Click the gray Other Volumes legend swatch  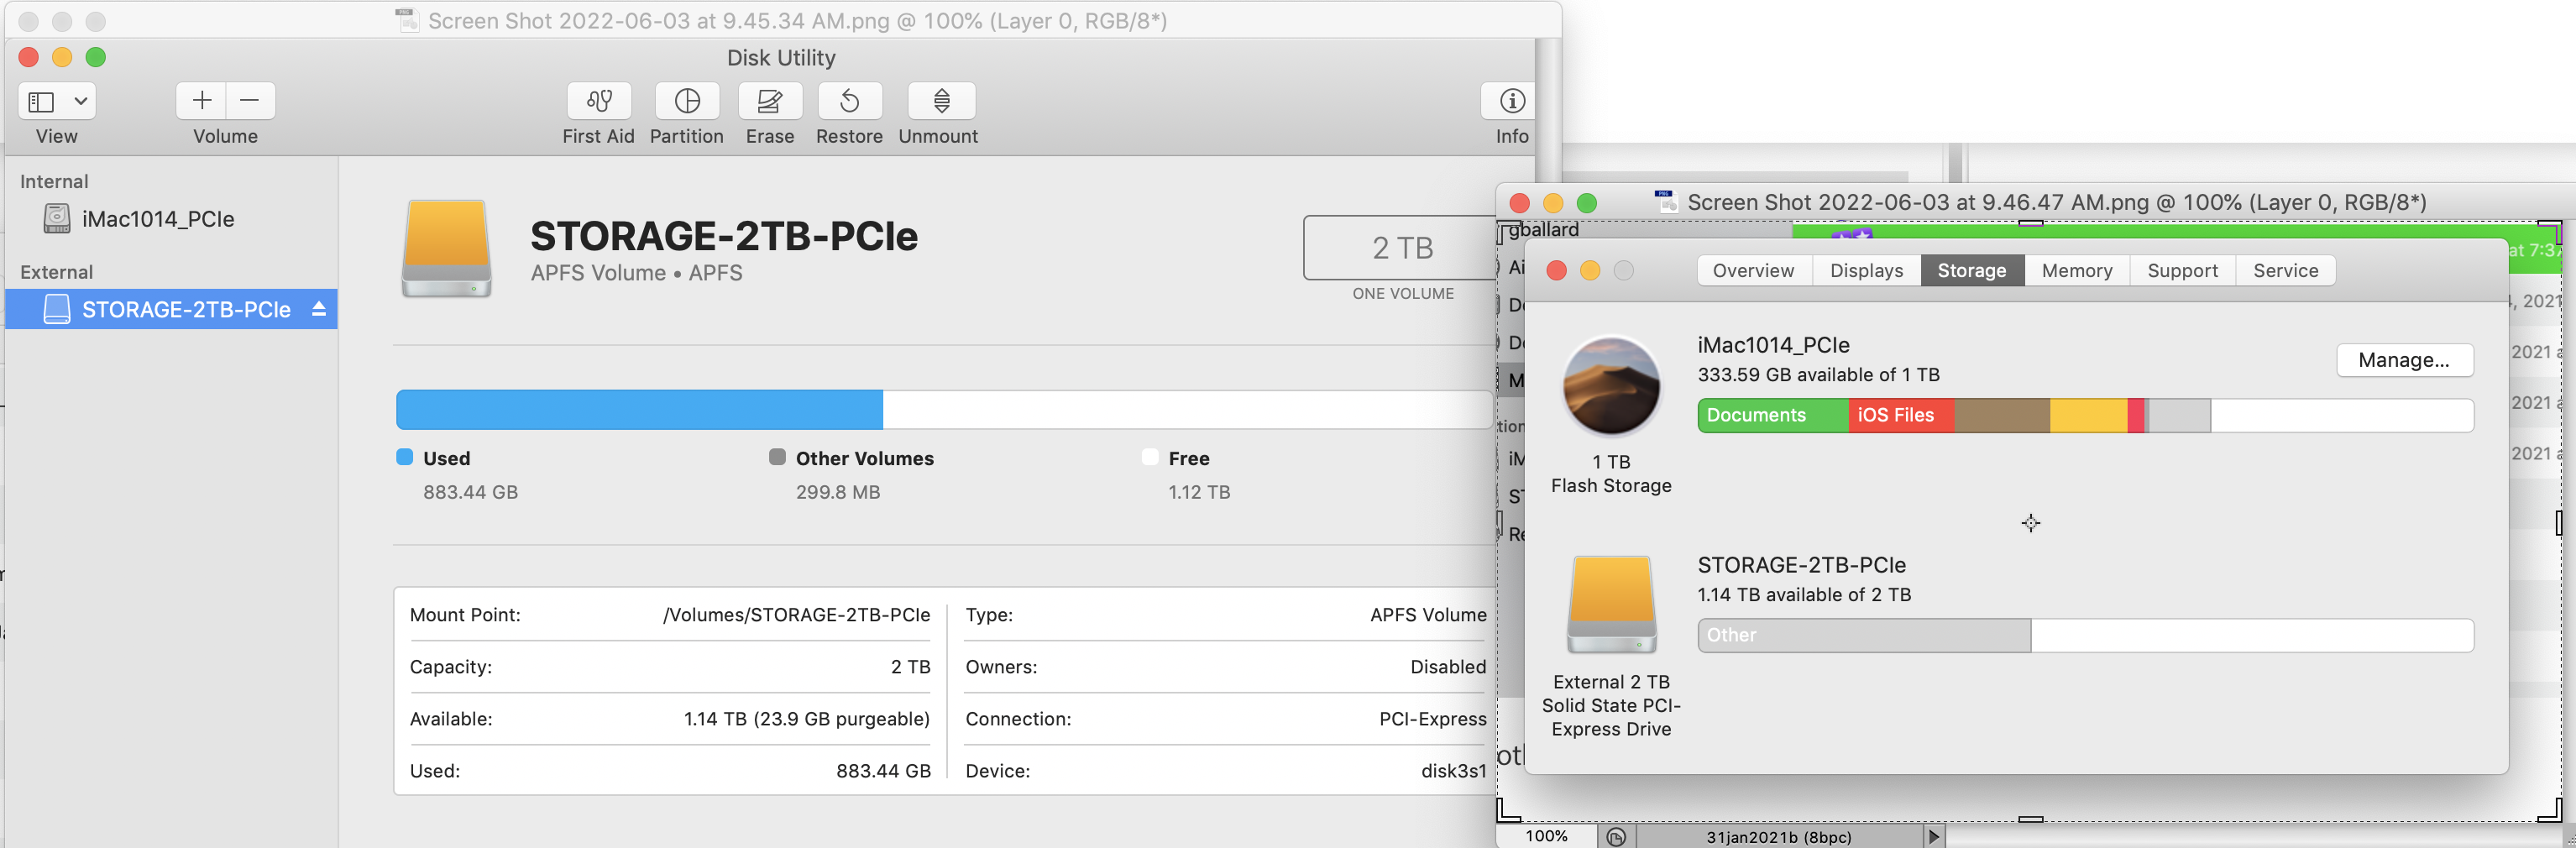pos(777,457)
